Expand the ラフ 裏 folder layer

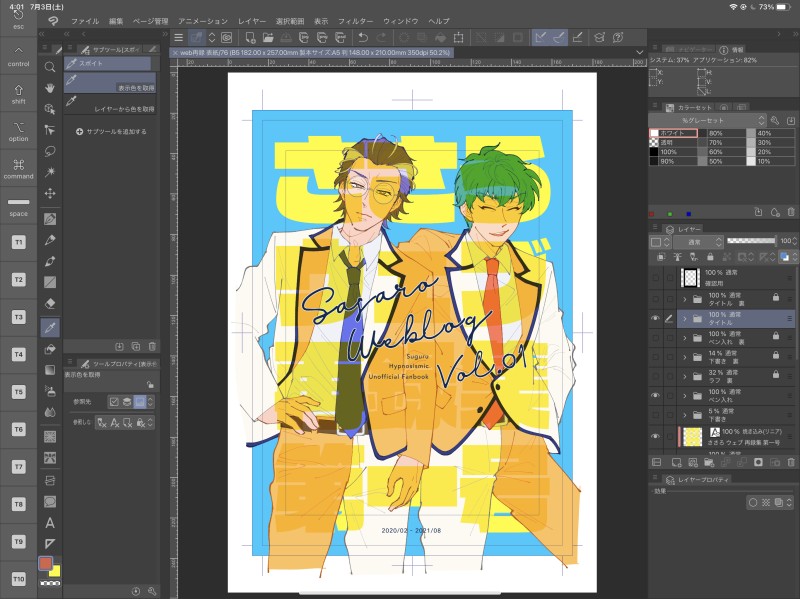(685, 376)
